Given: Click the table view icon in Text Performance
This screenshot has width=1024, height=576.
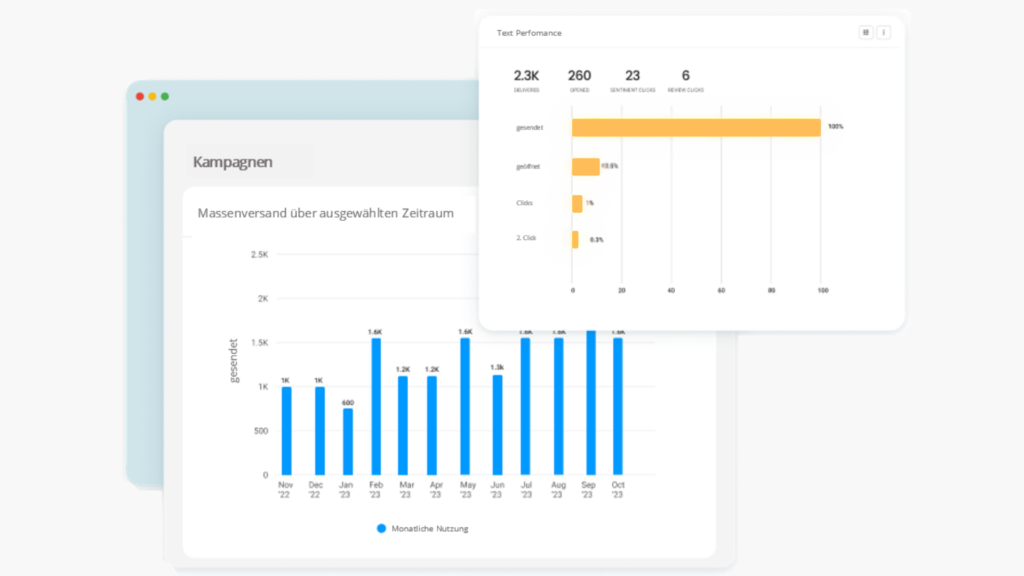Looking at the screenshot, I should (865, 32).
